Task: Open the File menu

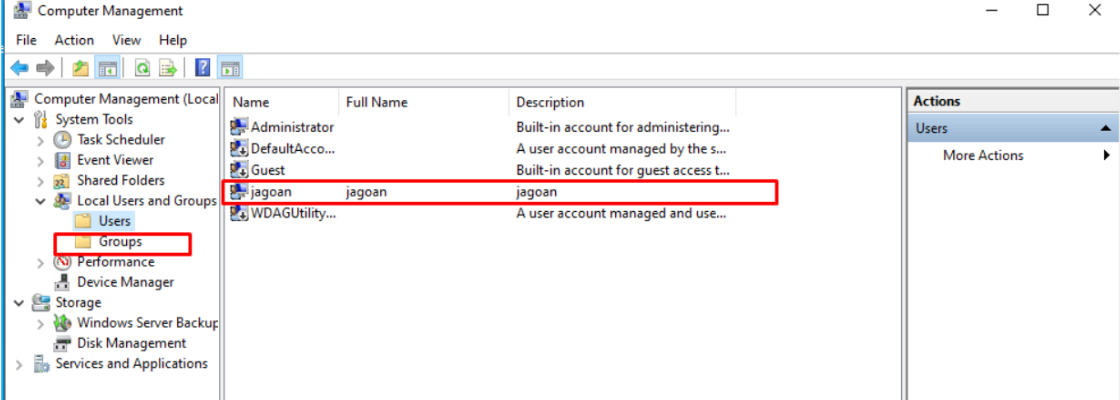Action: pos(26,40)
